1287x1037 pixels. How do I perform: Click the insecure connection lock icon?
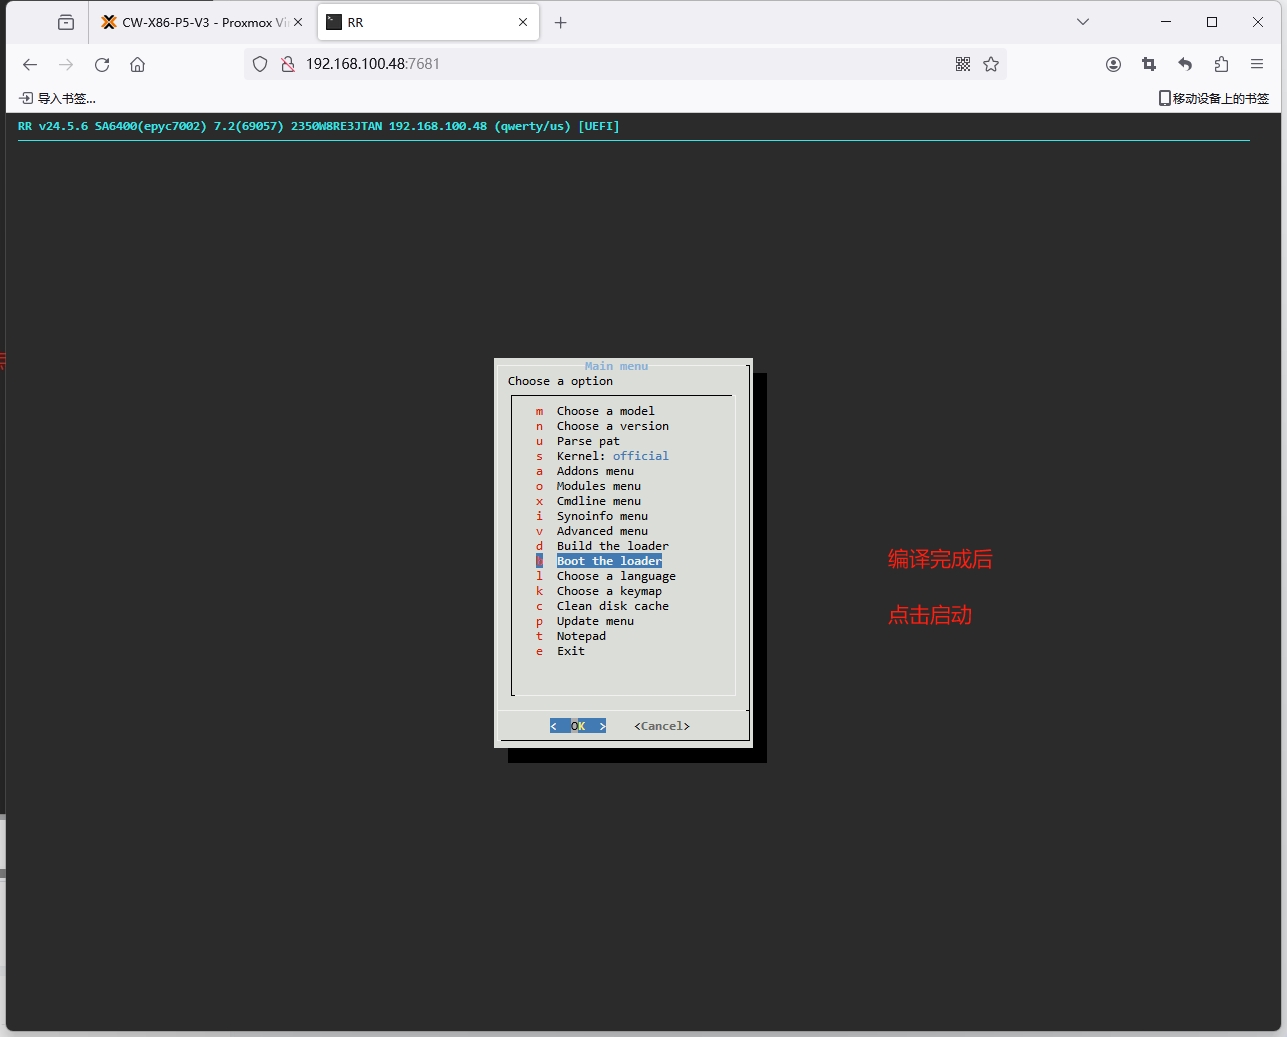pyautogui.click(x=287, y=64)
